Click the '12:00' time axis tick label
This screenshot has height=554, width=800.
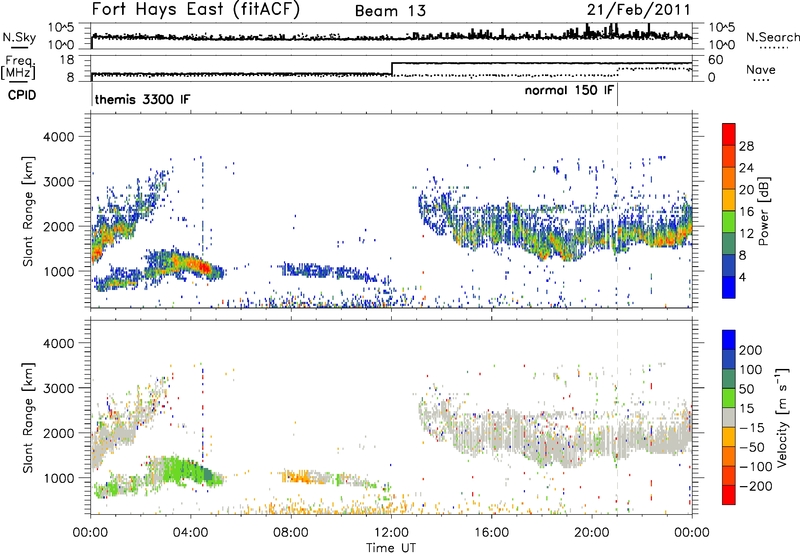pyautogui.click(x=391, y=533)
